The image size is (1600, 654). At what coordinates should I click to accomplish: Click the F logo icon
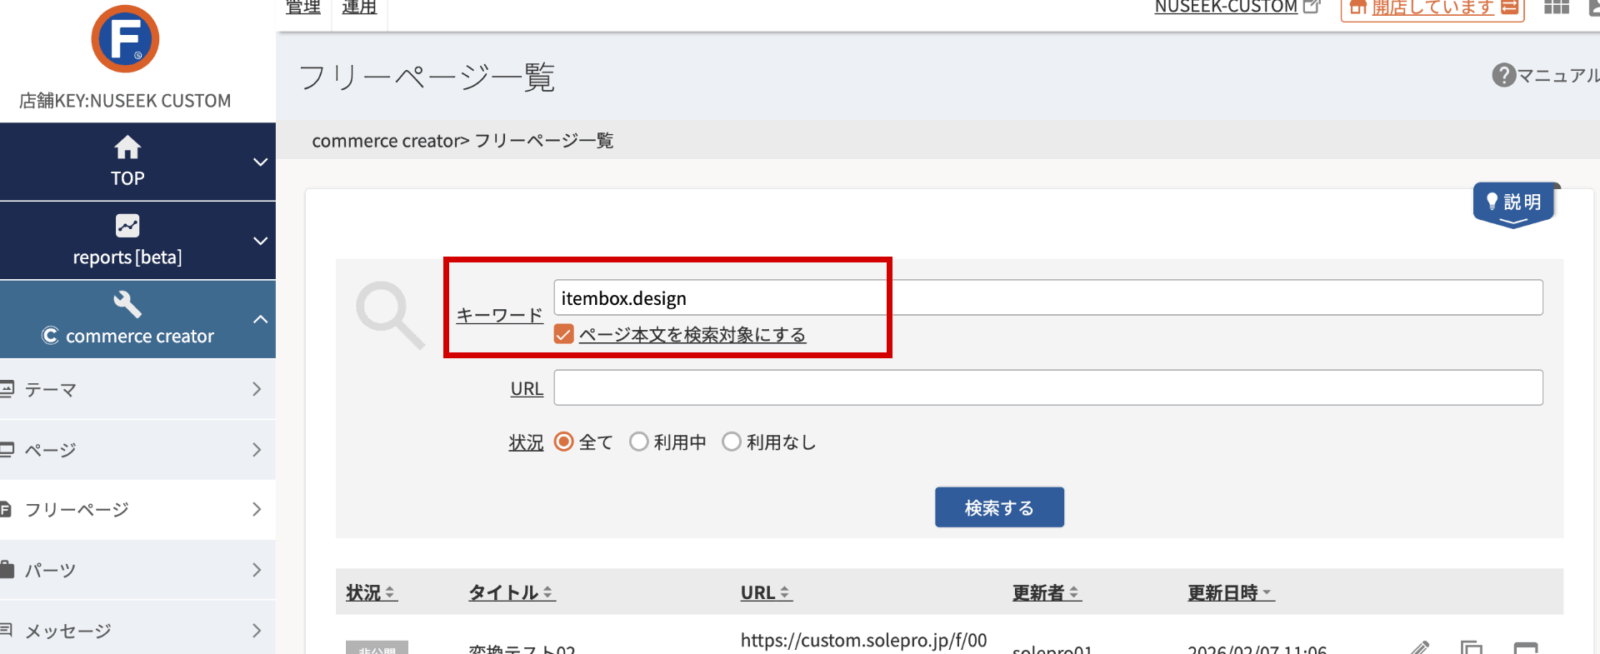[x=125, y=39]
